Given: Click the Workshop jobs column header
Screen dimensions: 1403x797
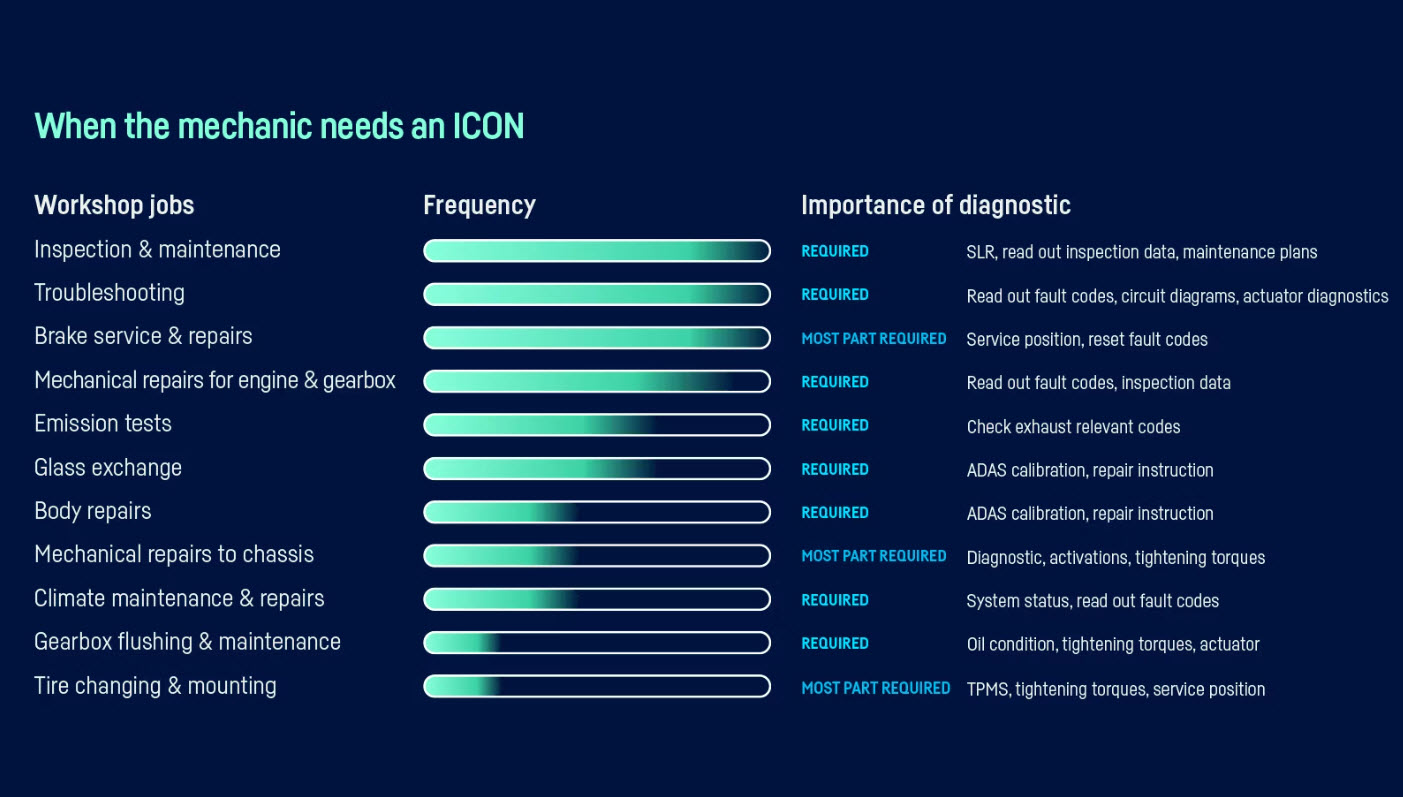Looking at the screenshot, I should 114,205.
